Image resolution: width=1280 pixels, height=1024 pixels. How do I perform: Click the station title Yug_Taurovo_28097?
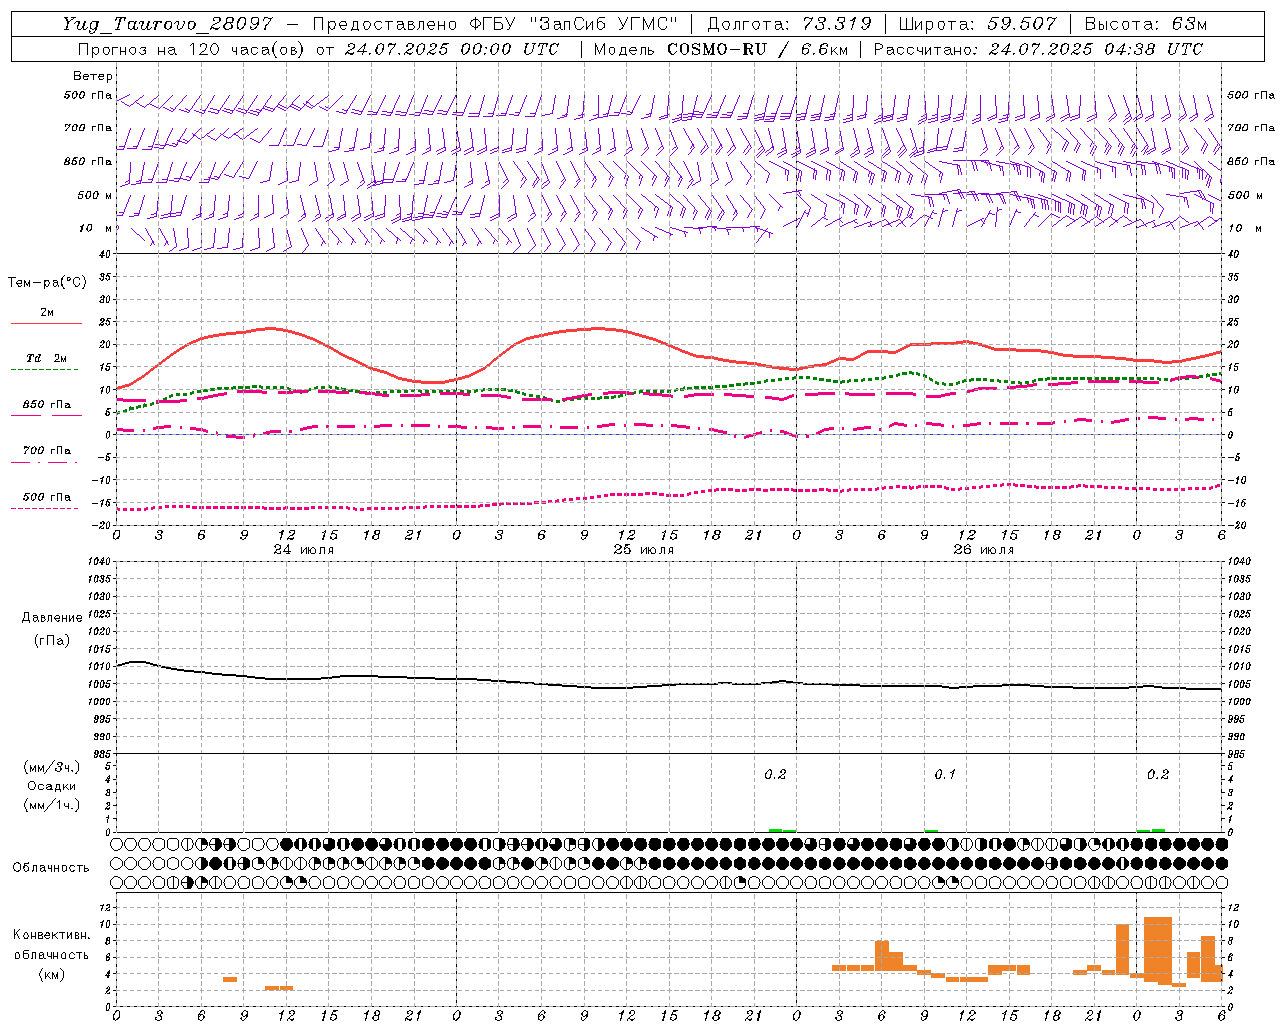tap(167, 24)
